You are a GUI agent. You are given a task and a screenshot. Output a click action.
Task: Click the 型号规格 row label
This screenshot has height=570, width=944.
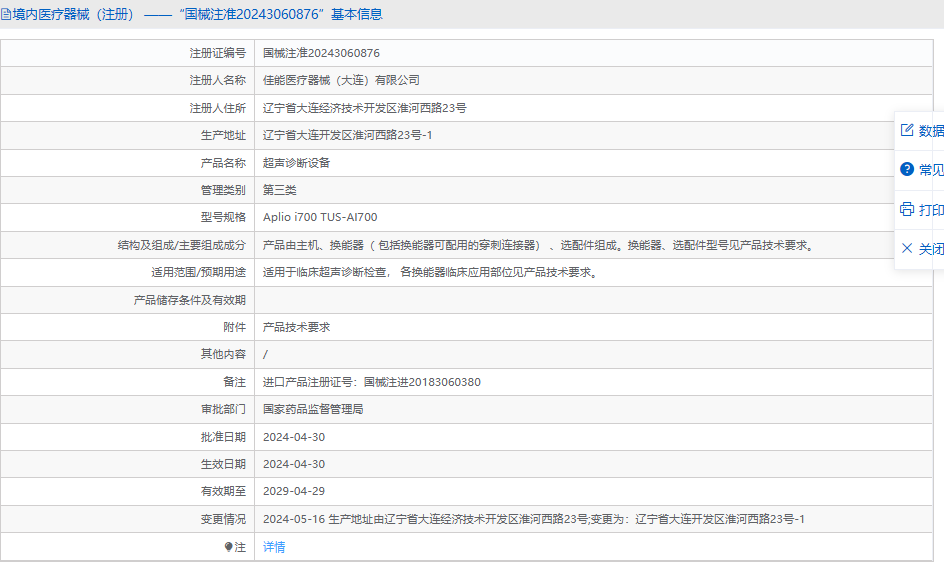(x=223, y=217)
